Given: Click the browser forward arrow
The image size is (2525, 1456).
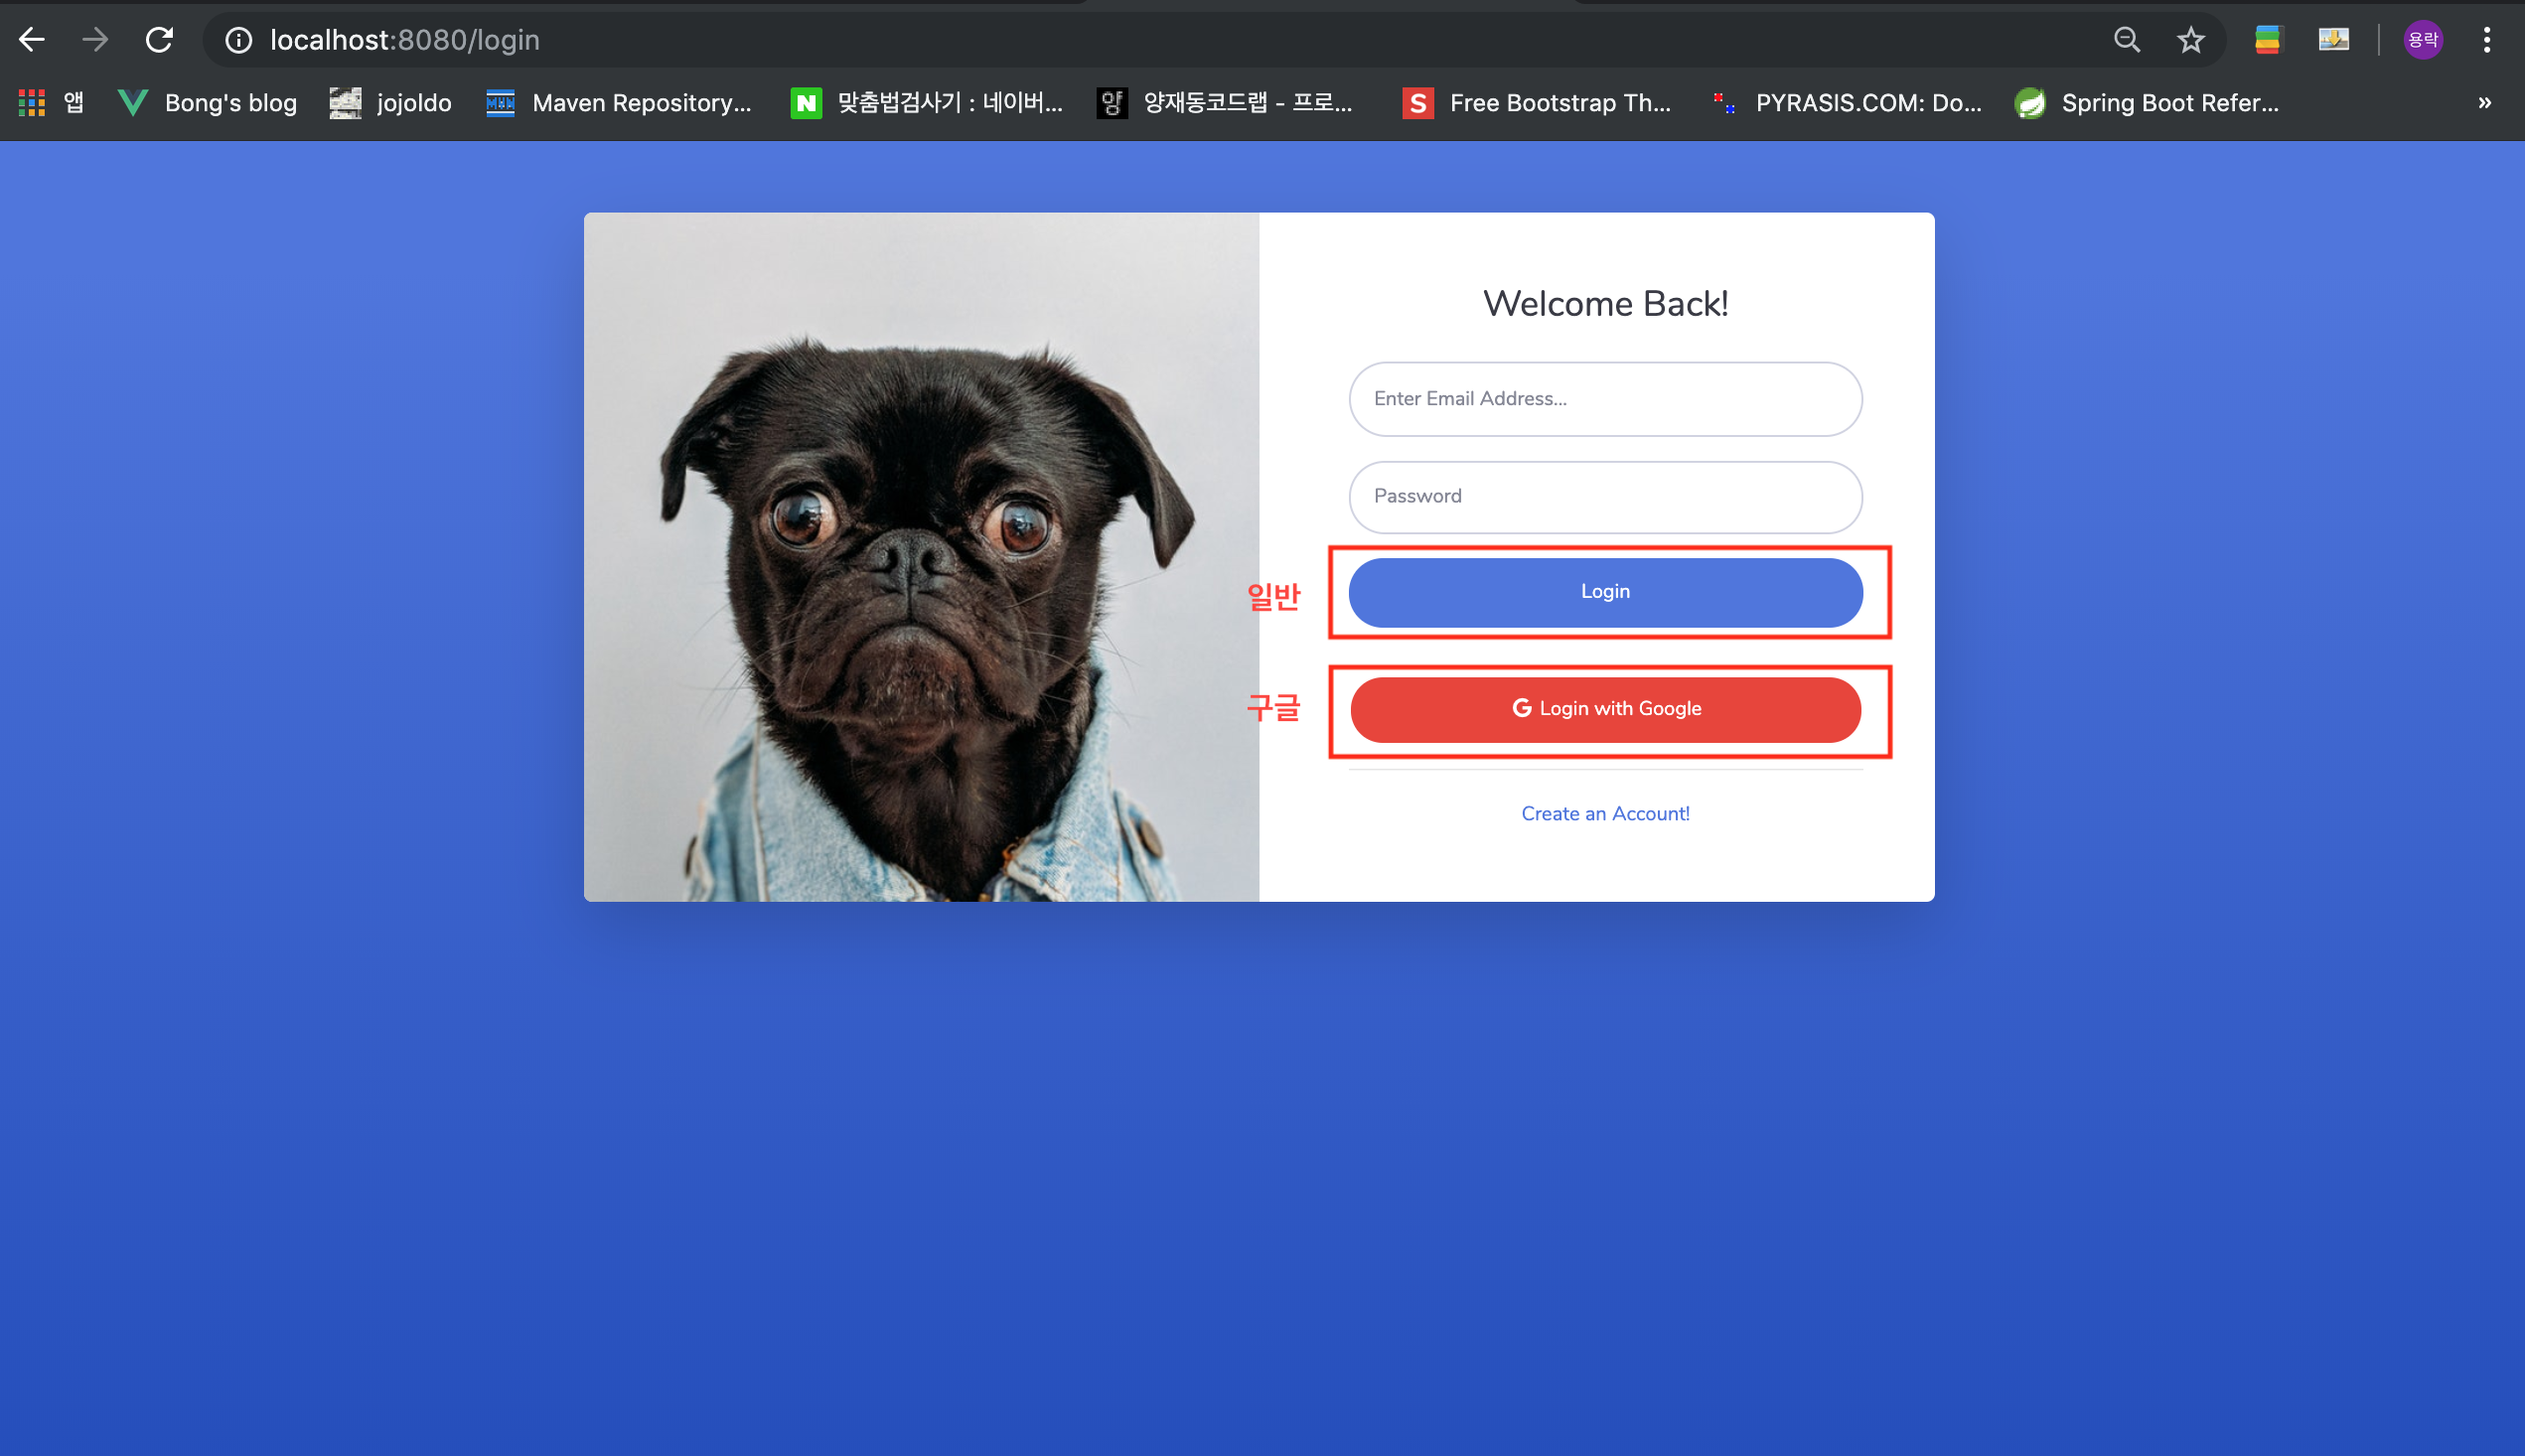Looking at the screenshot, I should coord(95,40).
